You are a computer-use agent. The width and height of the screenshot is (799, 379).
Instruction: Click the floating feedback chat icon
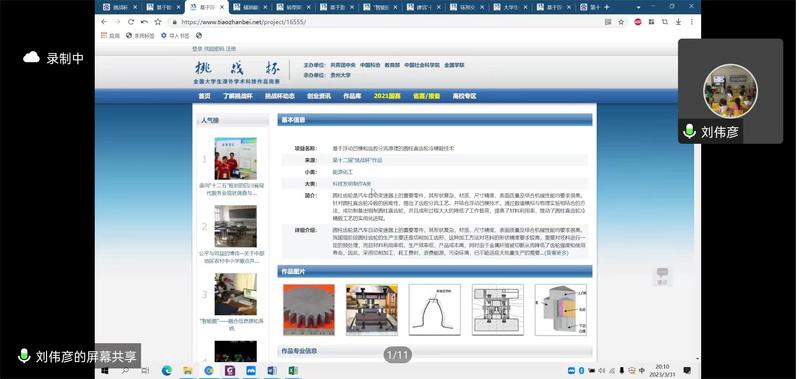tap(662, 276)
